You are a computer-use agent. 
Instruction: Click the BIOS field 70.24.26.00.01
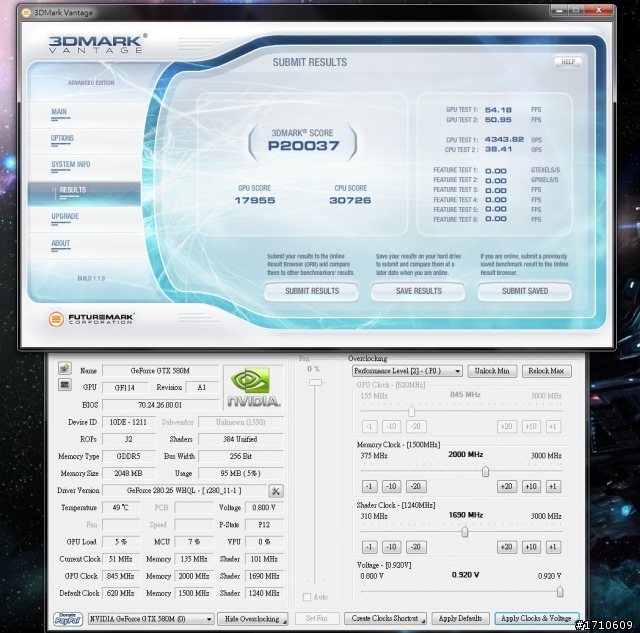[x=160, y=405]
